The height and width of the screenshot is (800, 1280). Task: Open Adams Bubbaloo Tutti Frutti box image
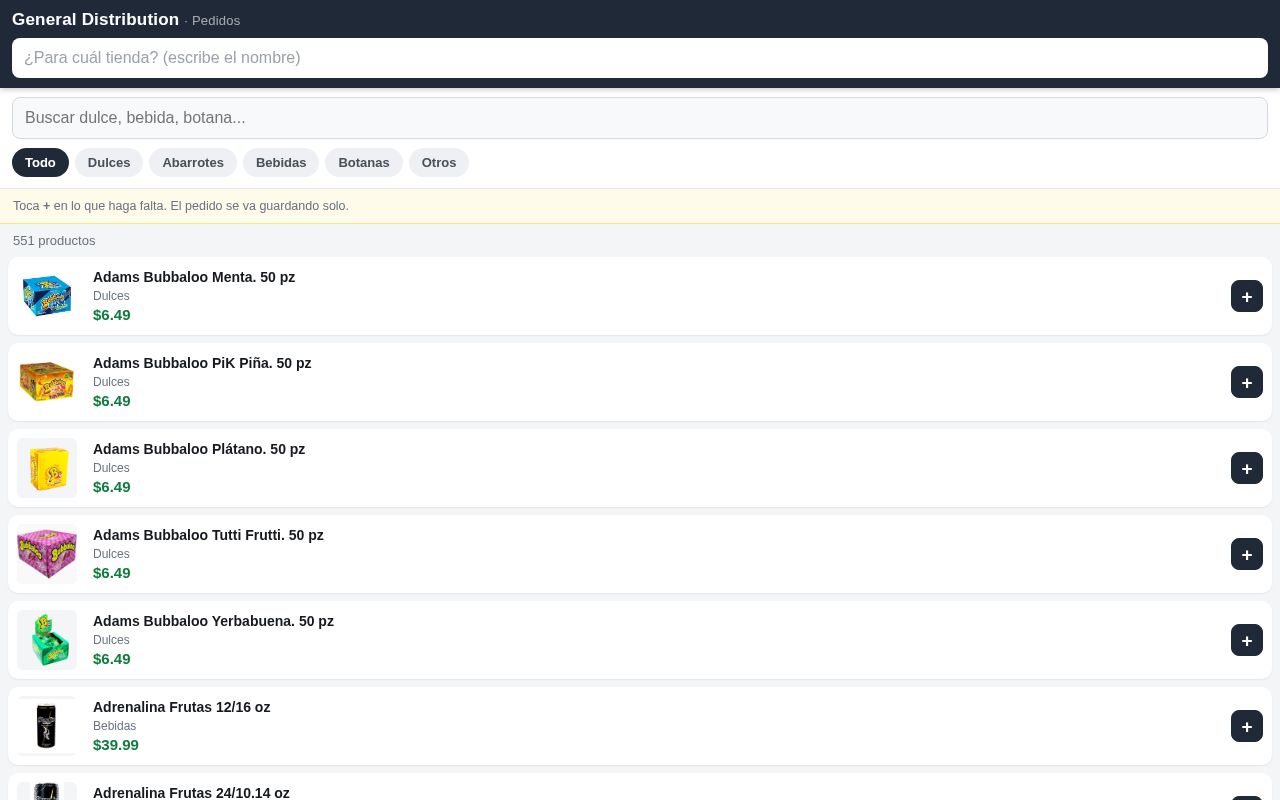47,554
